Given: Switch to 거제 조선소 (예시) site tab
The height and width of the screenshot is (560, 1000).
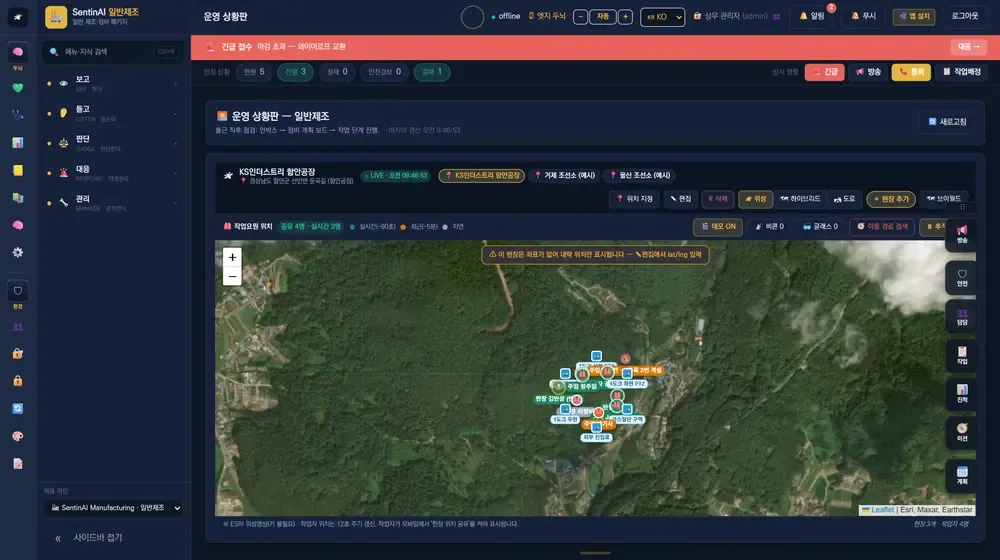Looking at the screenshot, I should 564,175.
